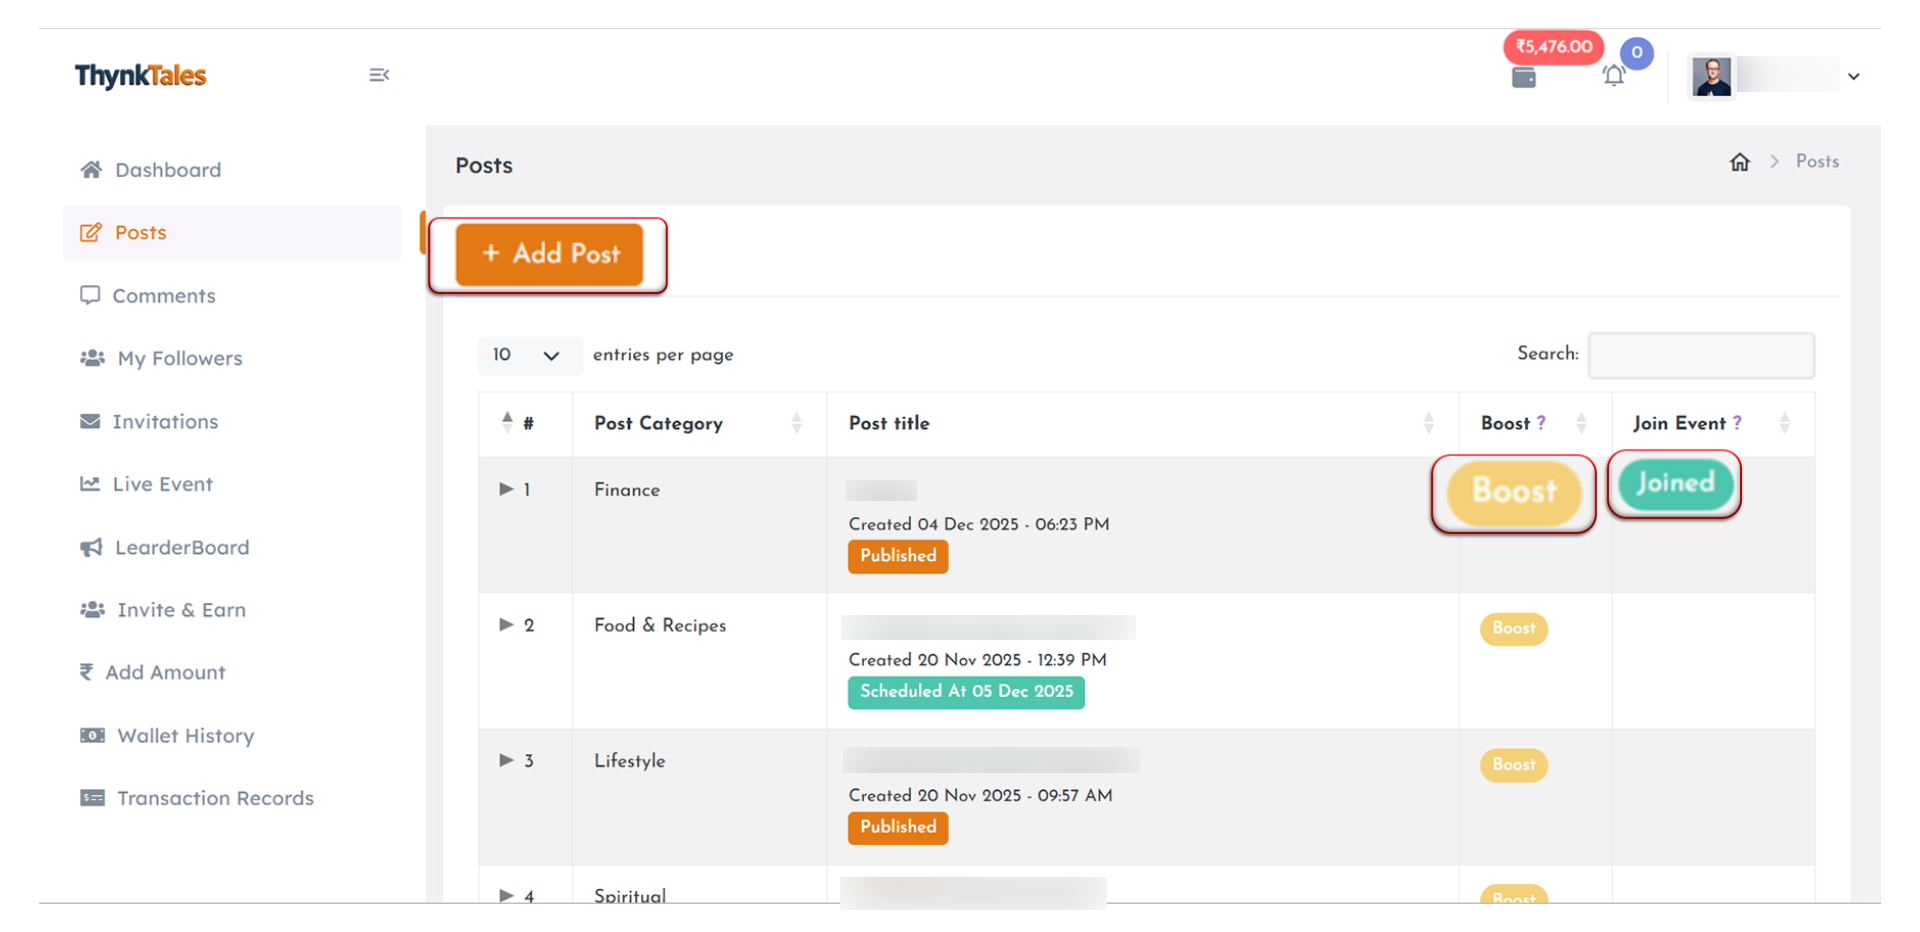The height and width of the screenshot is (932, 1920).
Task: Sort table by Post Category column
Action: tap(796, 423)
